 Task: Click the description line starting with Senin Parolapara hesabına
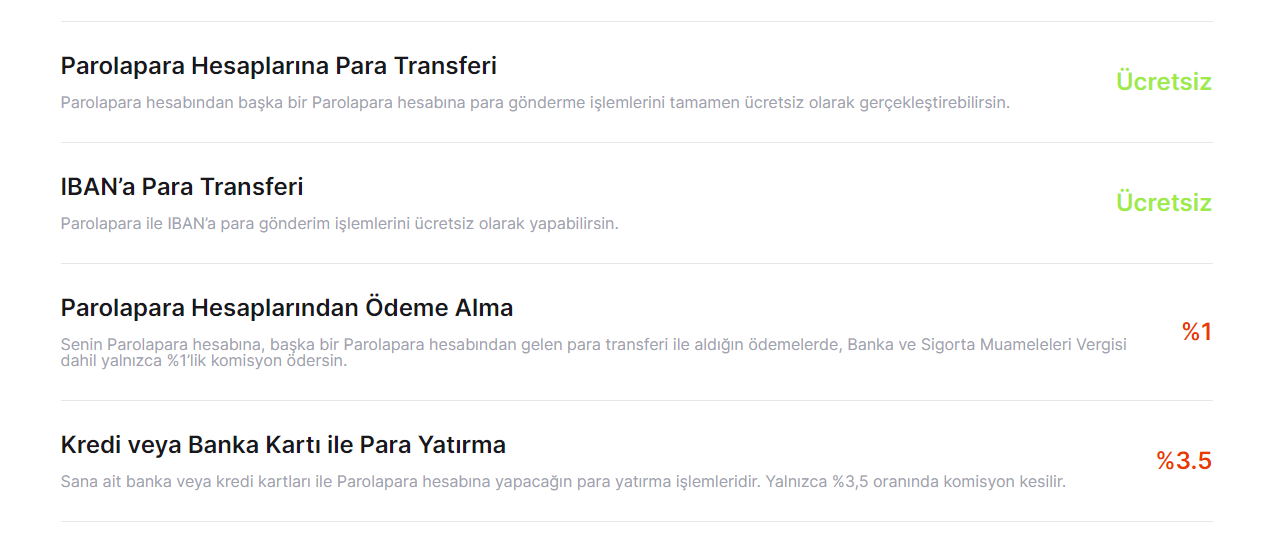click(x=594, y=345)
